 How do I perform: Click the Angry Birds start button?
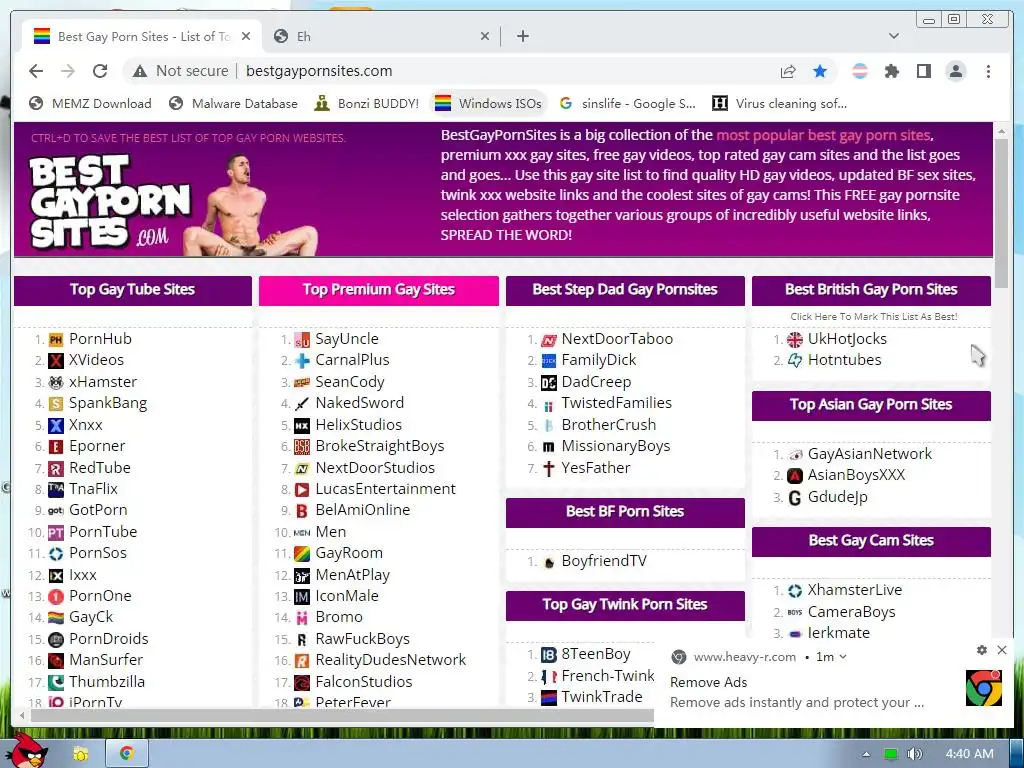27,752
